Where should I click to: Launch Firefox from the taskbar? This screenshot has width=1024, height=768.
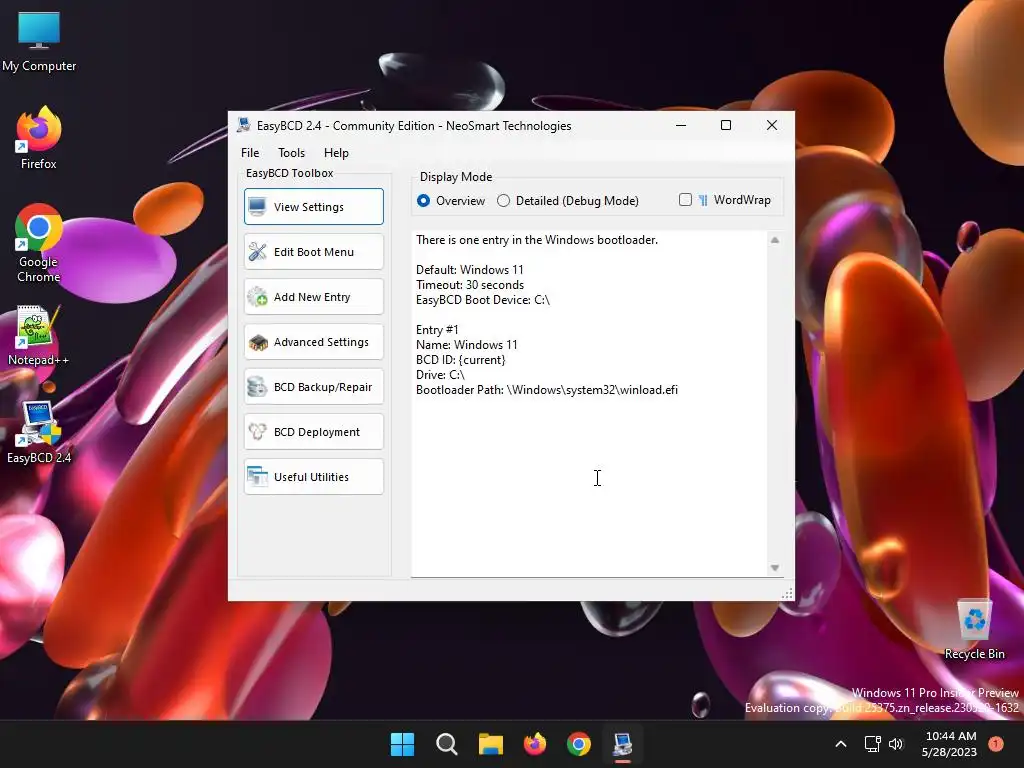click(x=535, y=744)
